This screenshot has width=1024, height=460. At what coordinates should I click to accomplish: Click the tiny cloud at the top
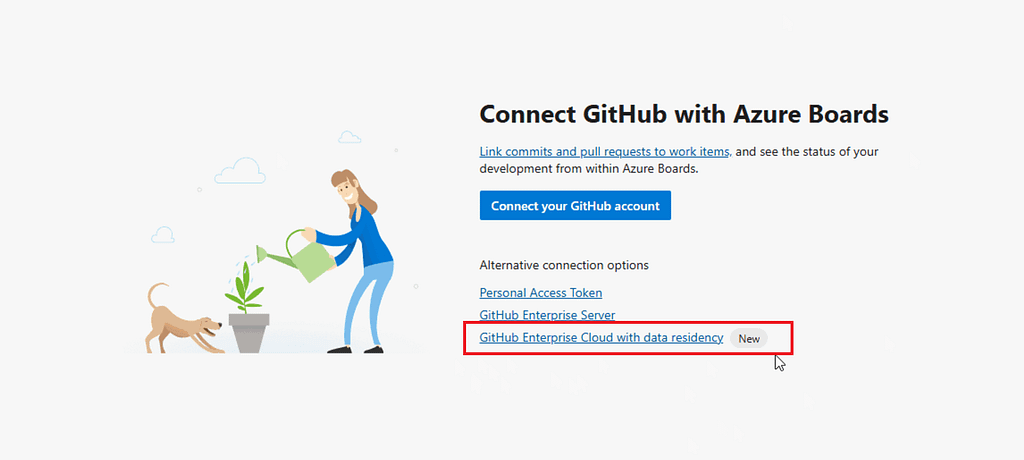349,136
